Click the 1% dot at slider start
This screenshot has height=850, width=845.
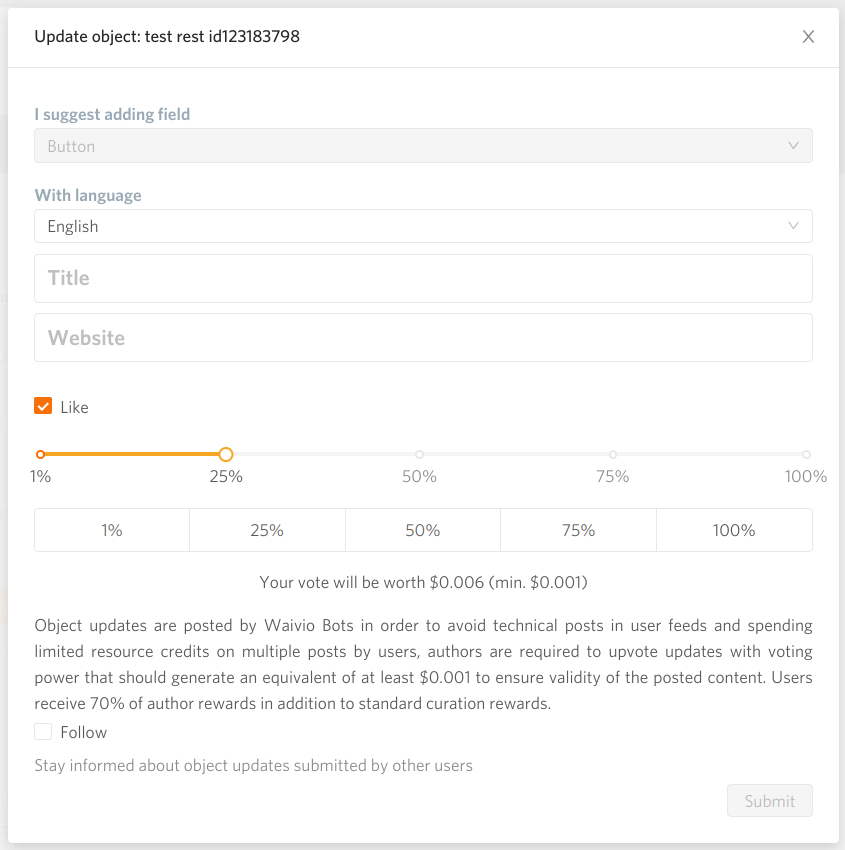point(40,454)
